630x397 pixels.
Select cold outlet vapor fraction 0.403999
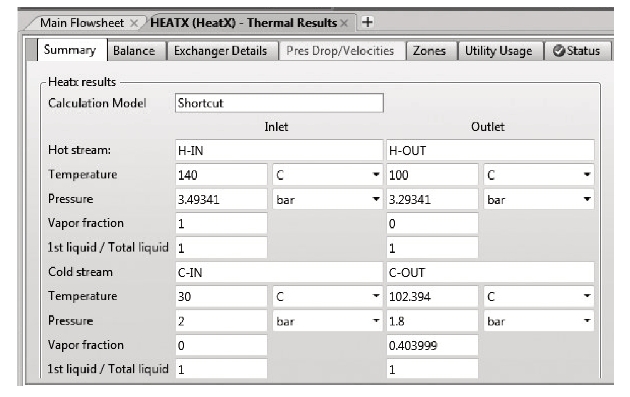(x=432, y=345)
